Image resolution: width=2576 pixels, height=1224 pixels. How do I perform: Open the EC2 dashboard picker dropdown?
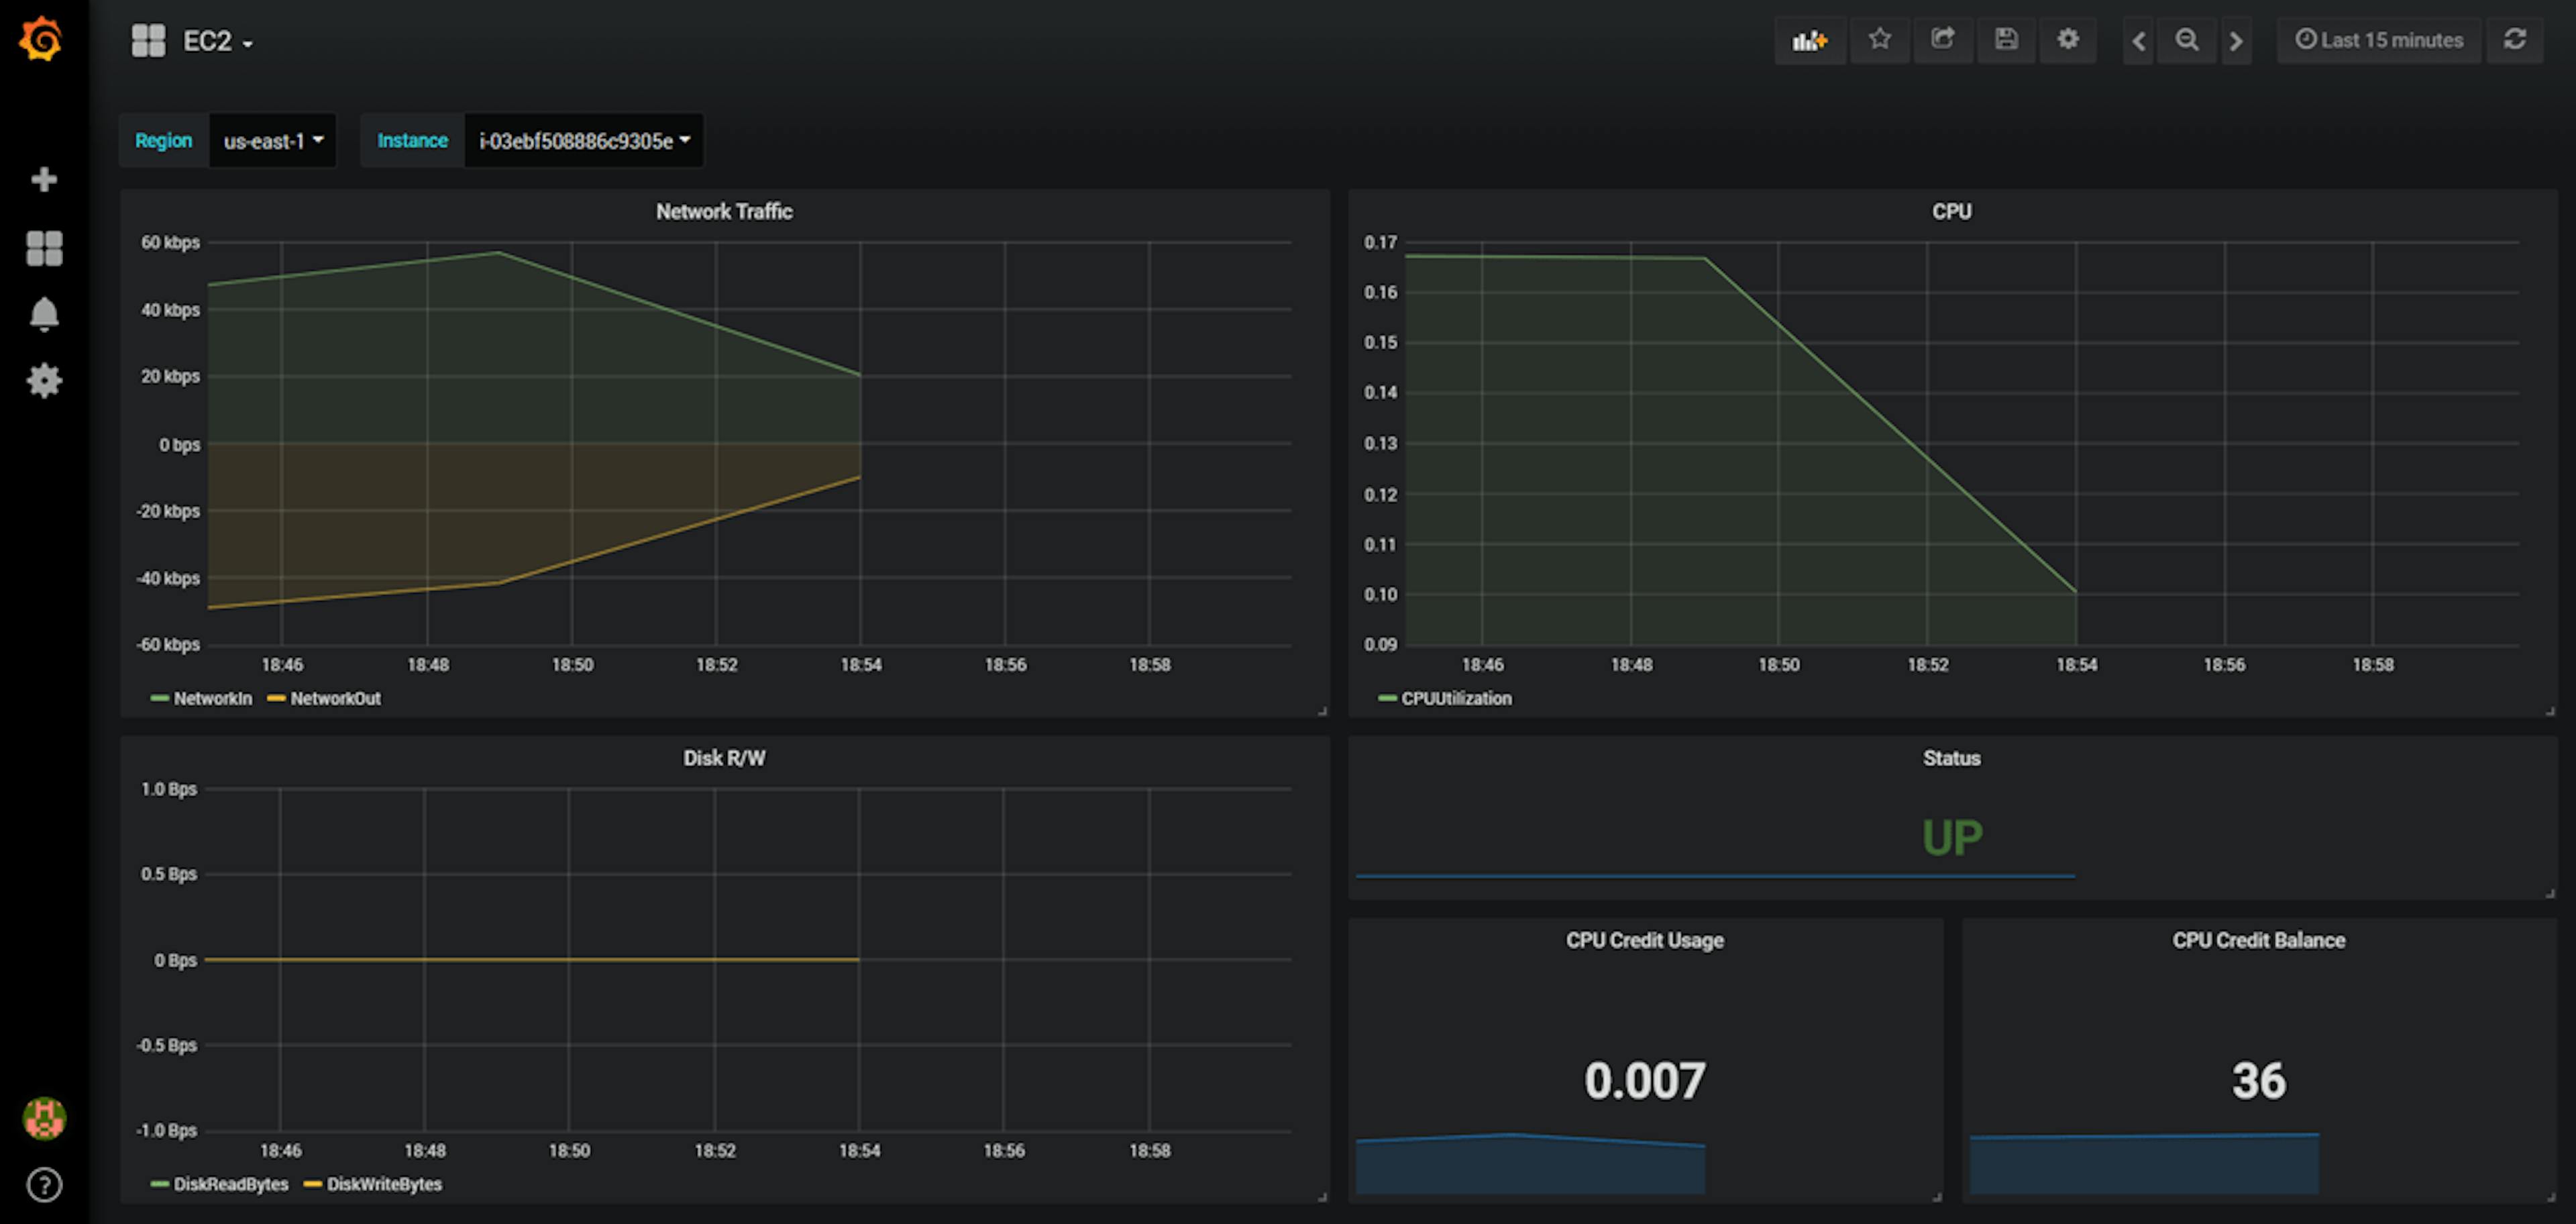coord(218,41)
